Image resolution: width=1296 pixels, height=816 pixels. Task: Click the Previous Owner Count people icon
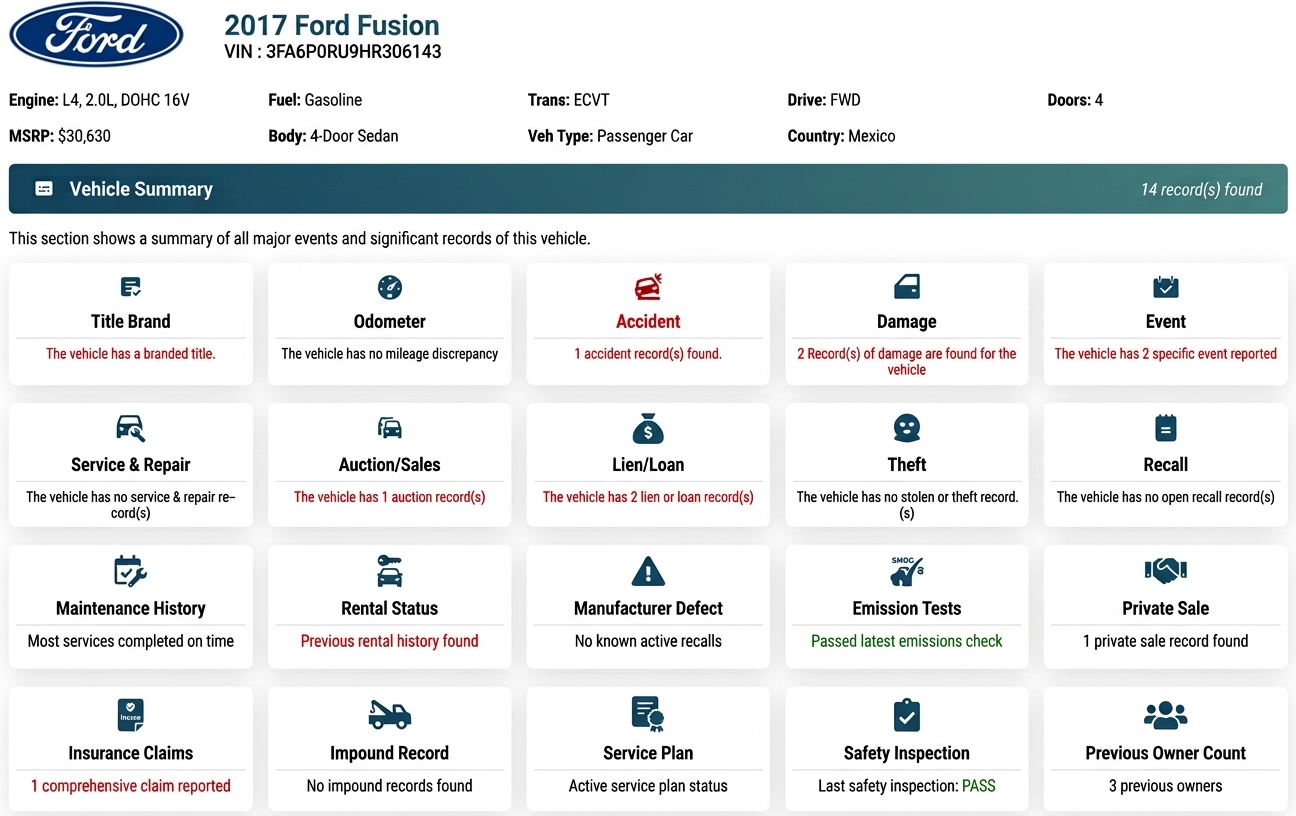point(1166,715)
